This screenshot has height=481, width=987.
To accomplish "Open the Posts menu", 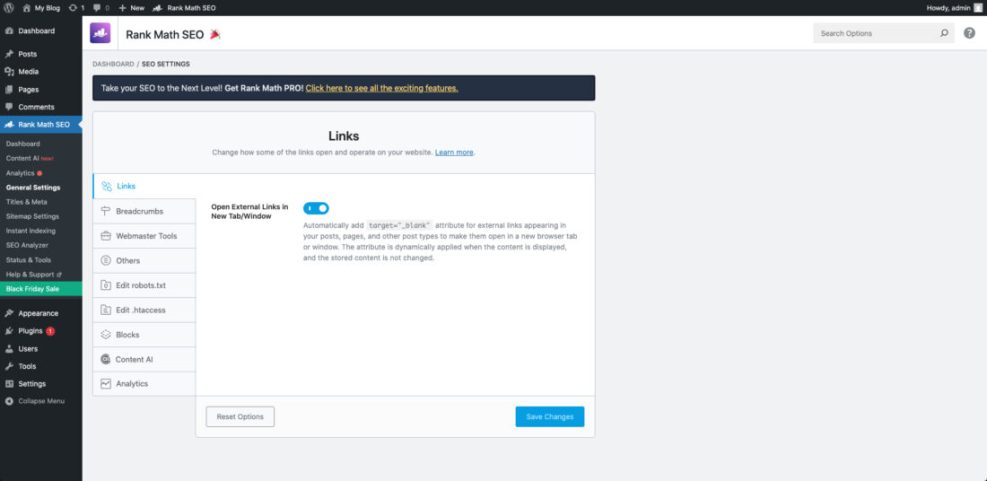I will pyautogui.click(x=41, y=54).
